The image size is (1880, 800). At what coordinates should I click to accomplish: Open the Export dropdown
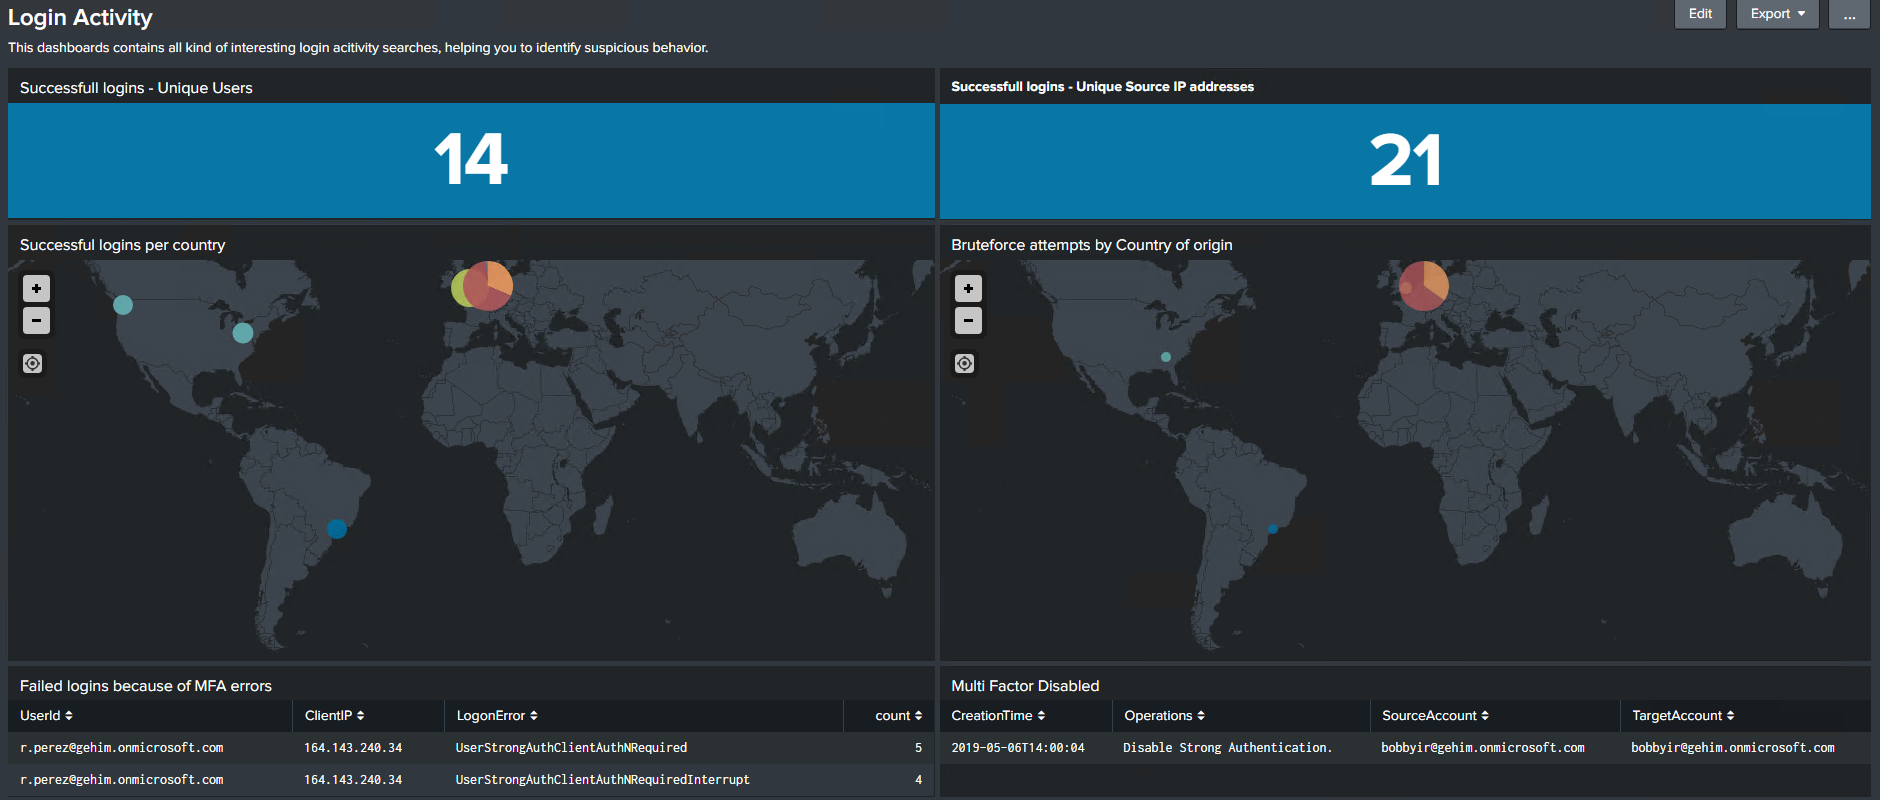point(1777,14)
